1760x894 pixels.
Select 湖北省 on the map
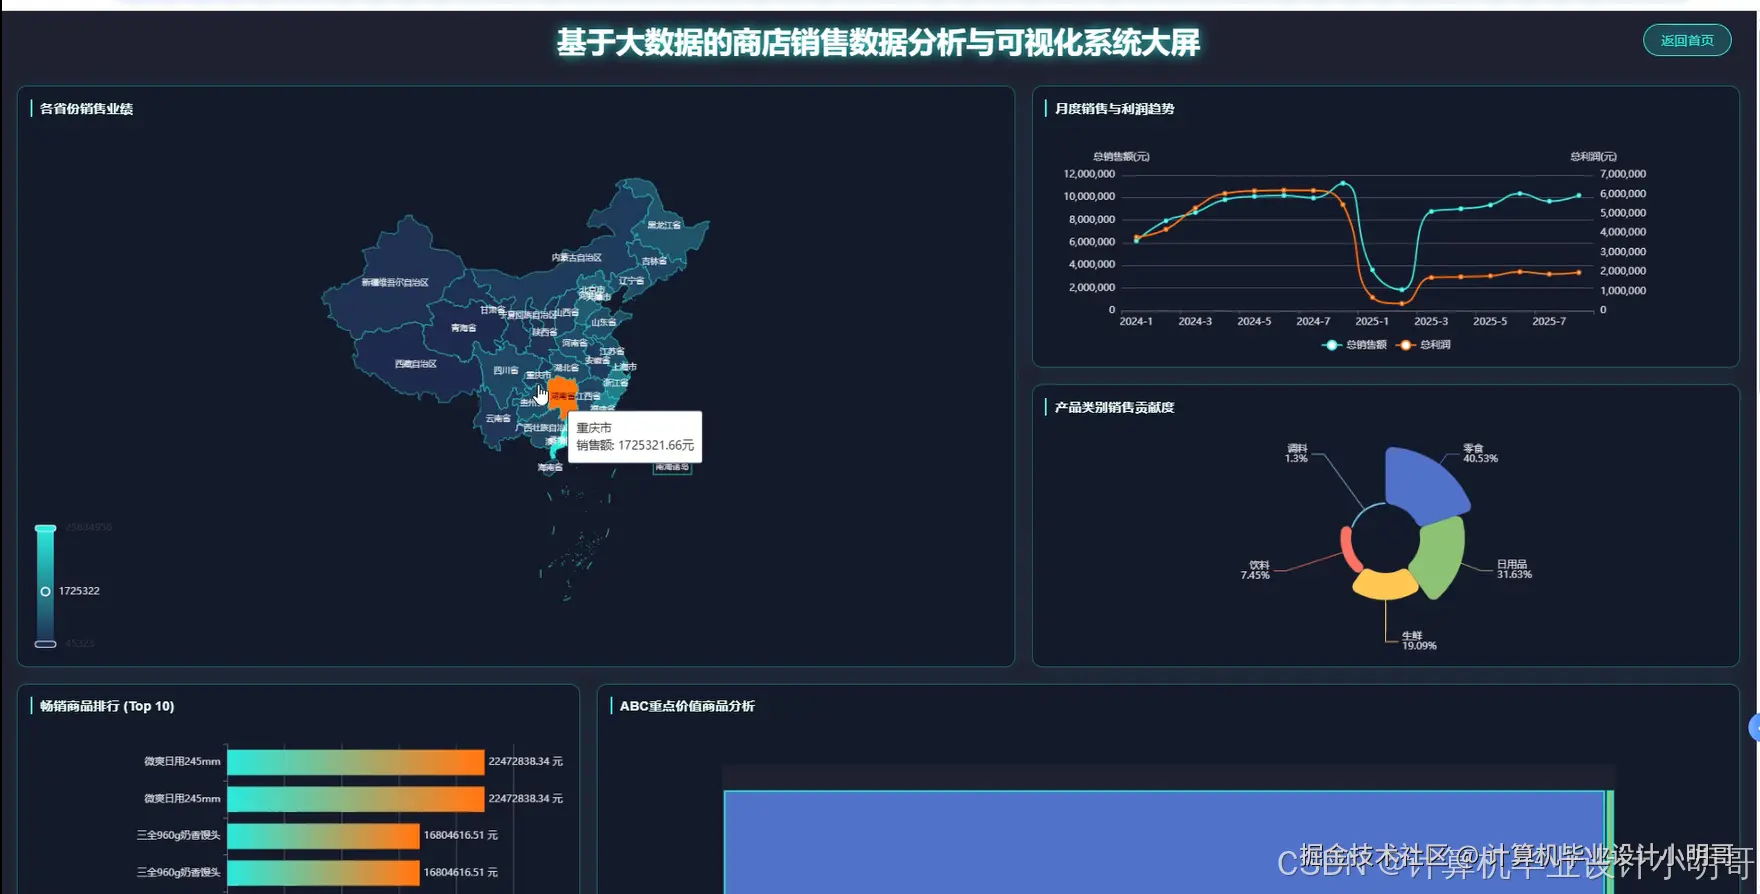coord(566,368)
